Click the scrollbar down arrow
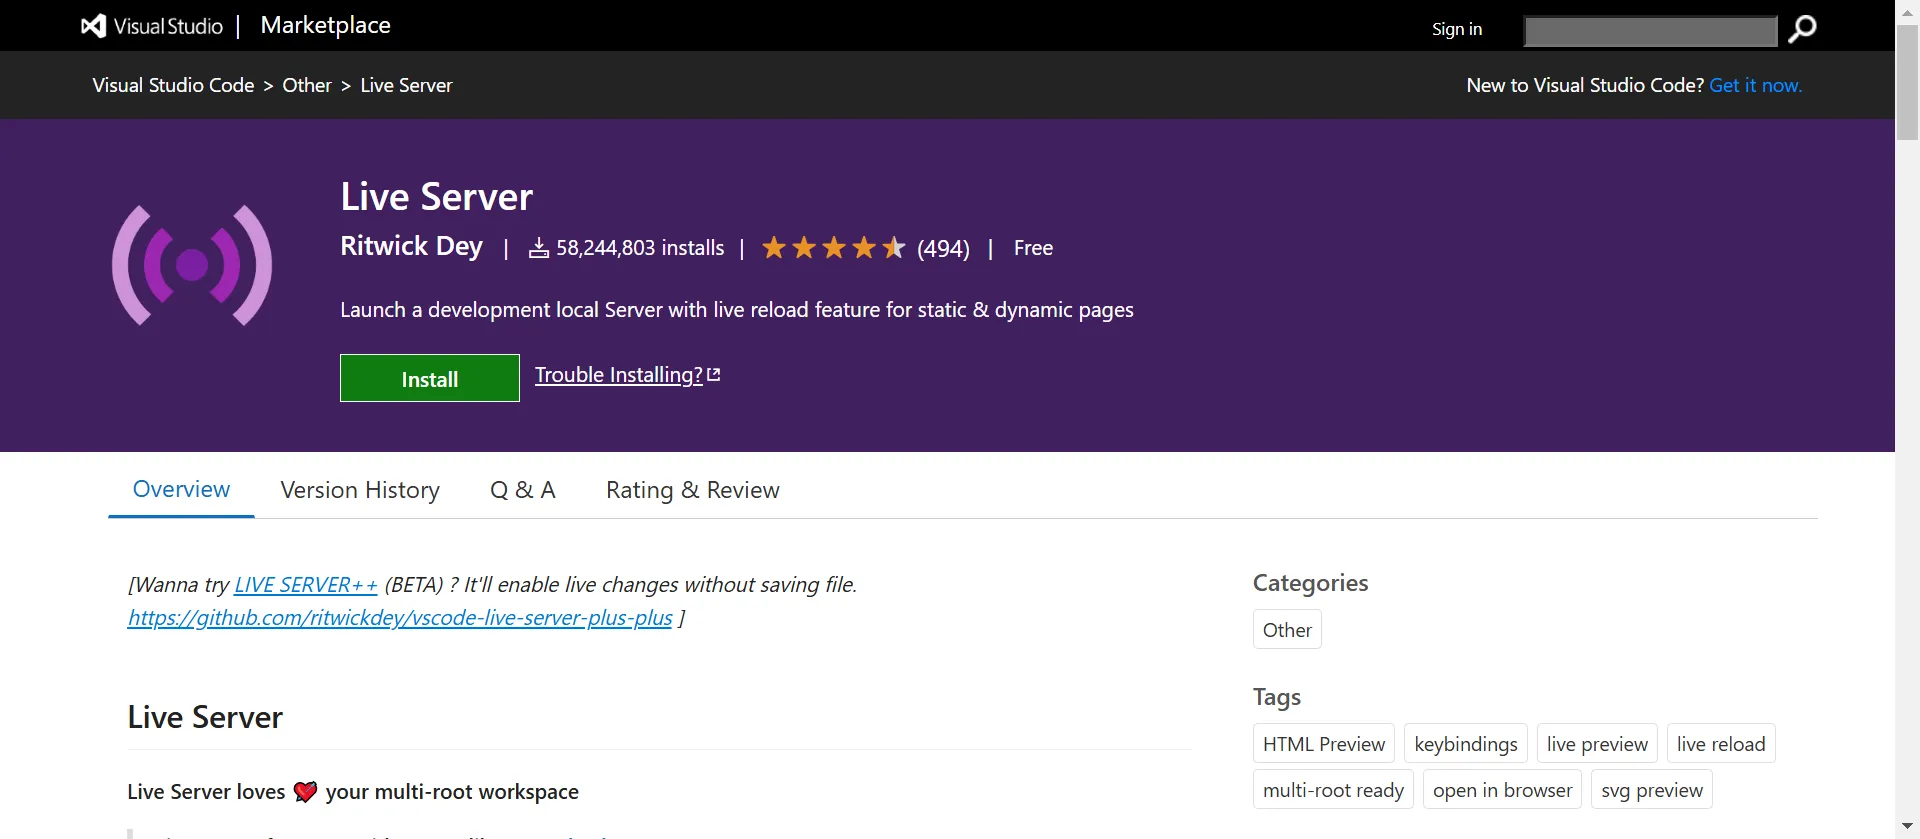Image resolution: width=1920 pixels, height=839 pixels. (x=1908, y=827)
